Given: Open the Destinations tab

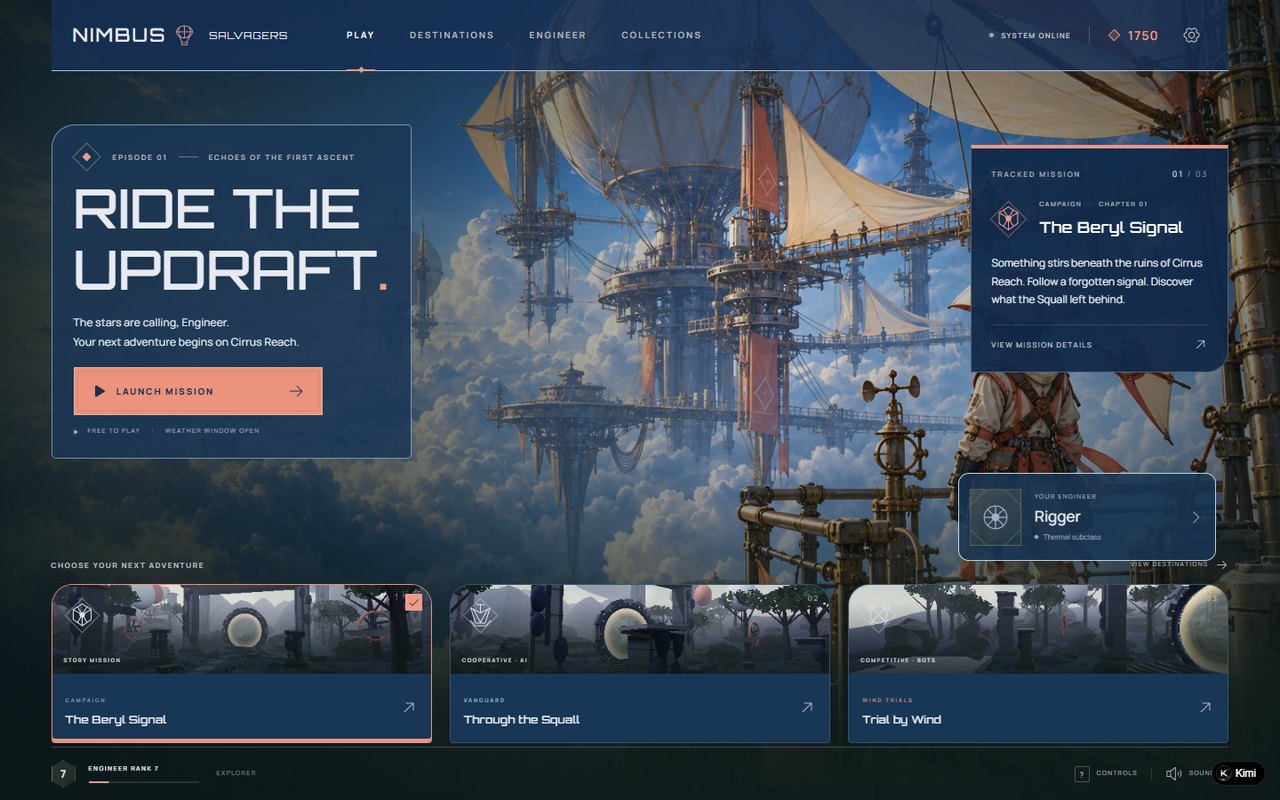Looking at the screenshot, I should 452,35.
